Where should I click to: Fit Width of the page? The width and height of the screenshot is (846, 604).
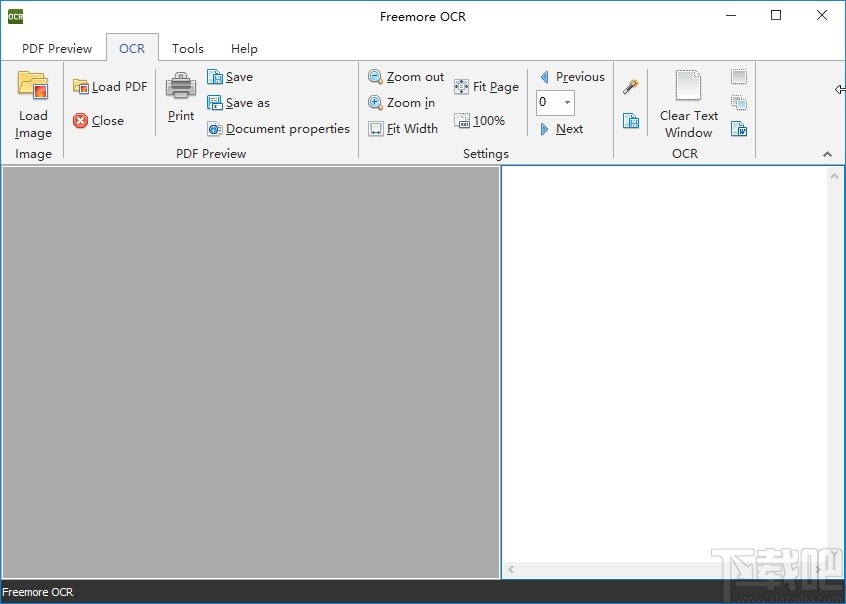[x=403, y=128]
